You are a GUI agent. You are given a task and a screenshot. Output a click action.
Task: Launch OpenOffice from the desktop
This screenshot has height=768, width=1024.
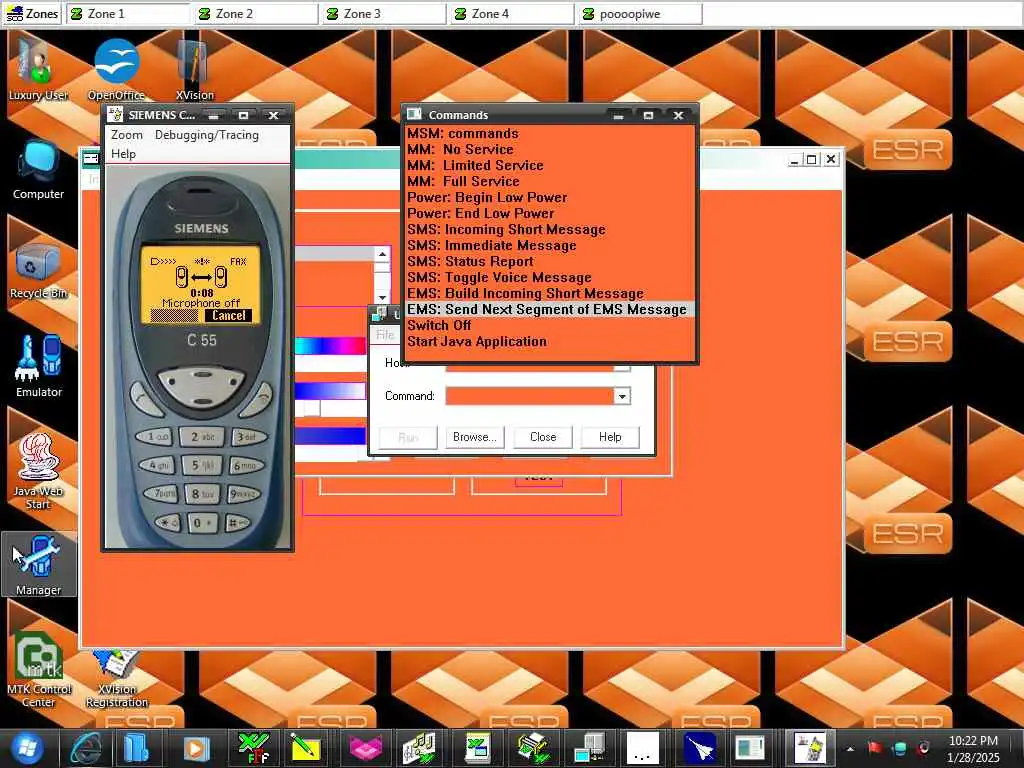click(116, 69)
